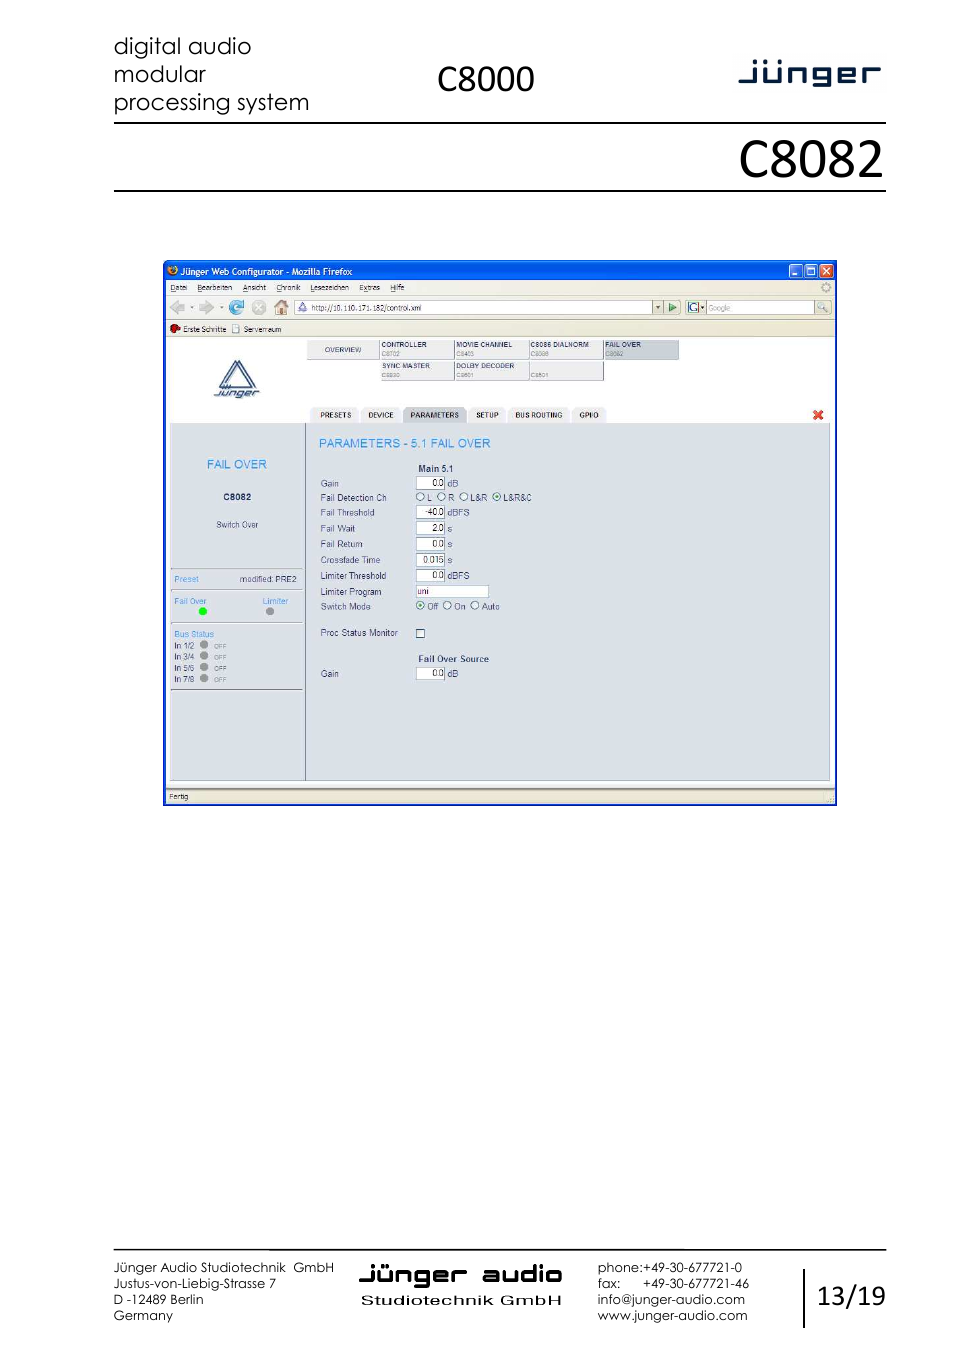Image resolution: width=954 pixels, height=1351 pixels.
Task: Set Switch Mode to Auto
Action: point(474,606)
